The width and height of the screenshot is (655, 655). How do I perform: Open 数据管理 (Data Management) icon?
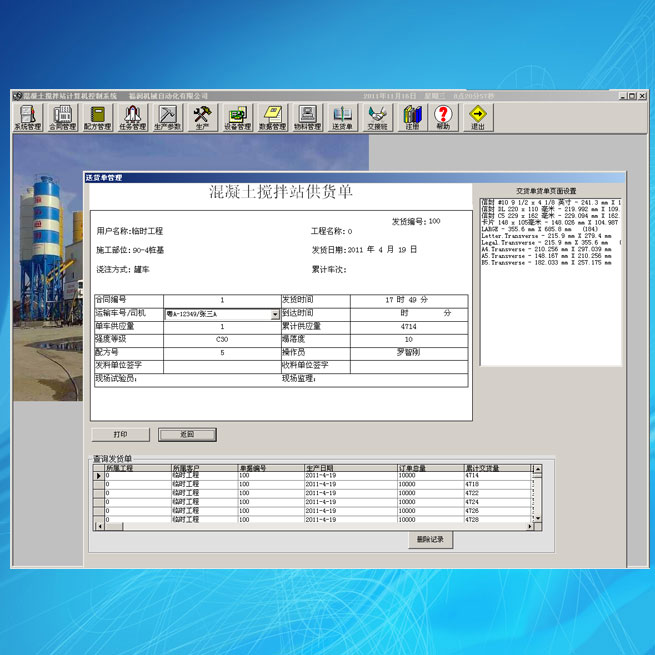[272, 118]
